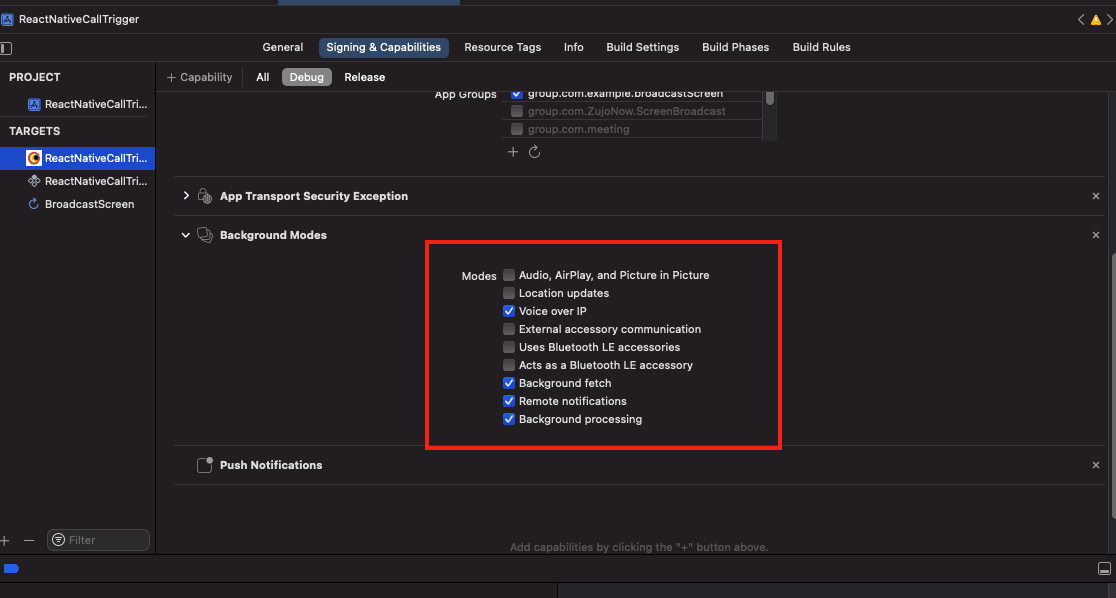The image size is (1116, 598).
Task: Click the Push Notifications capability icon
Action: [x=205, y=465]
